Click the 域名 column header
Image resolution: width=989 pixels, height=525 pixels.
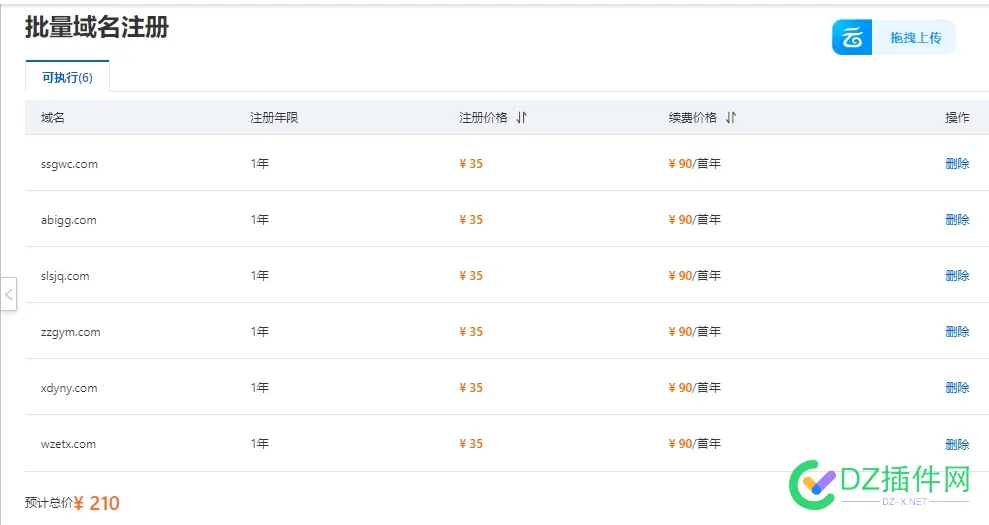[53, 118]
